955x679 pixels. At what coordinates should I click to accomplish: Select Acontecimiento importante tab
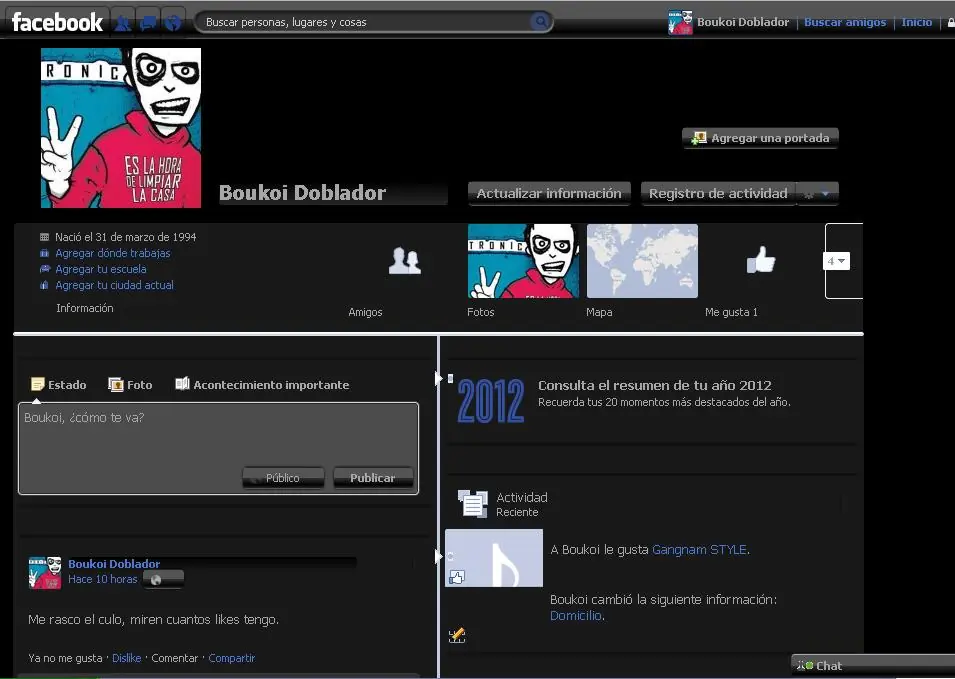[263, 385]
